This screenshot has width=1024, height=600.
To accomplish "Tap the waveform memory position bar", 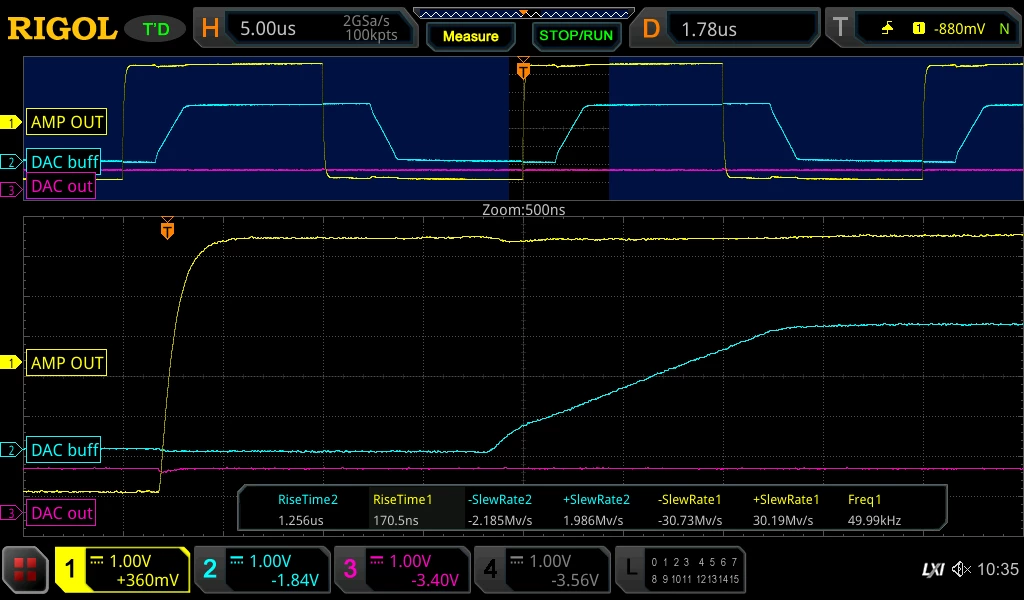I will click(523, 14).
